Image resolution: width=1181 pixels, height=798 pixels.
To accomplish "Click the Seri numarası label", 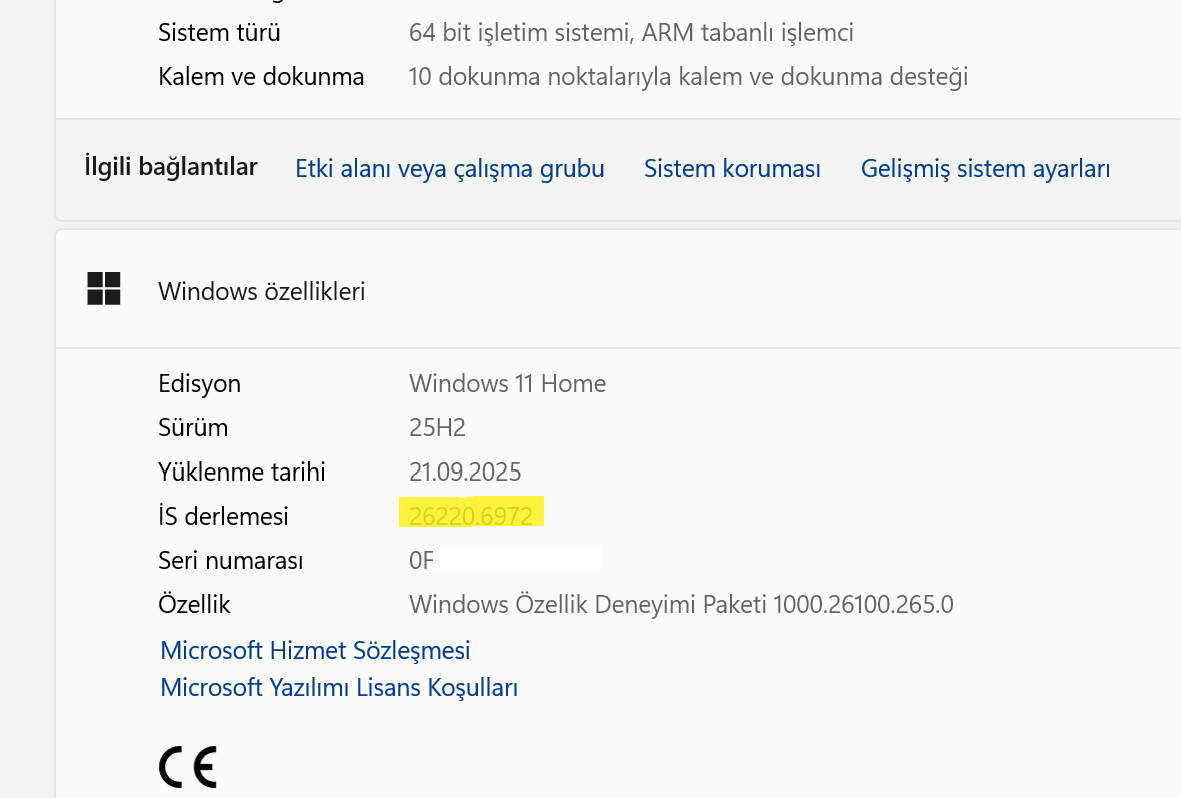I will (230, 560).
